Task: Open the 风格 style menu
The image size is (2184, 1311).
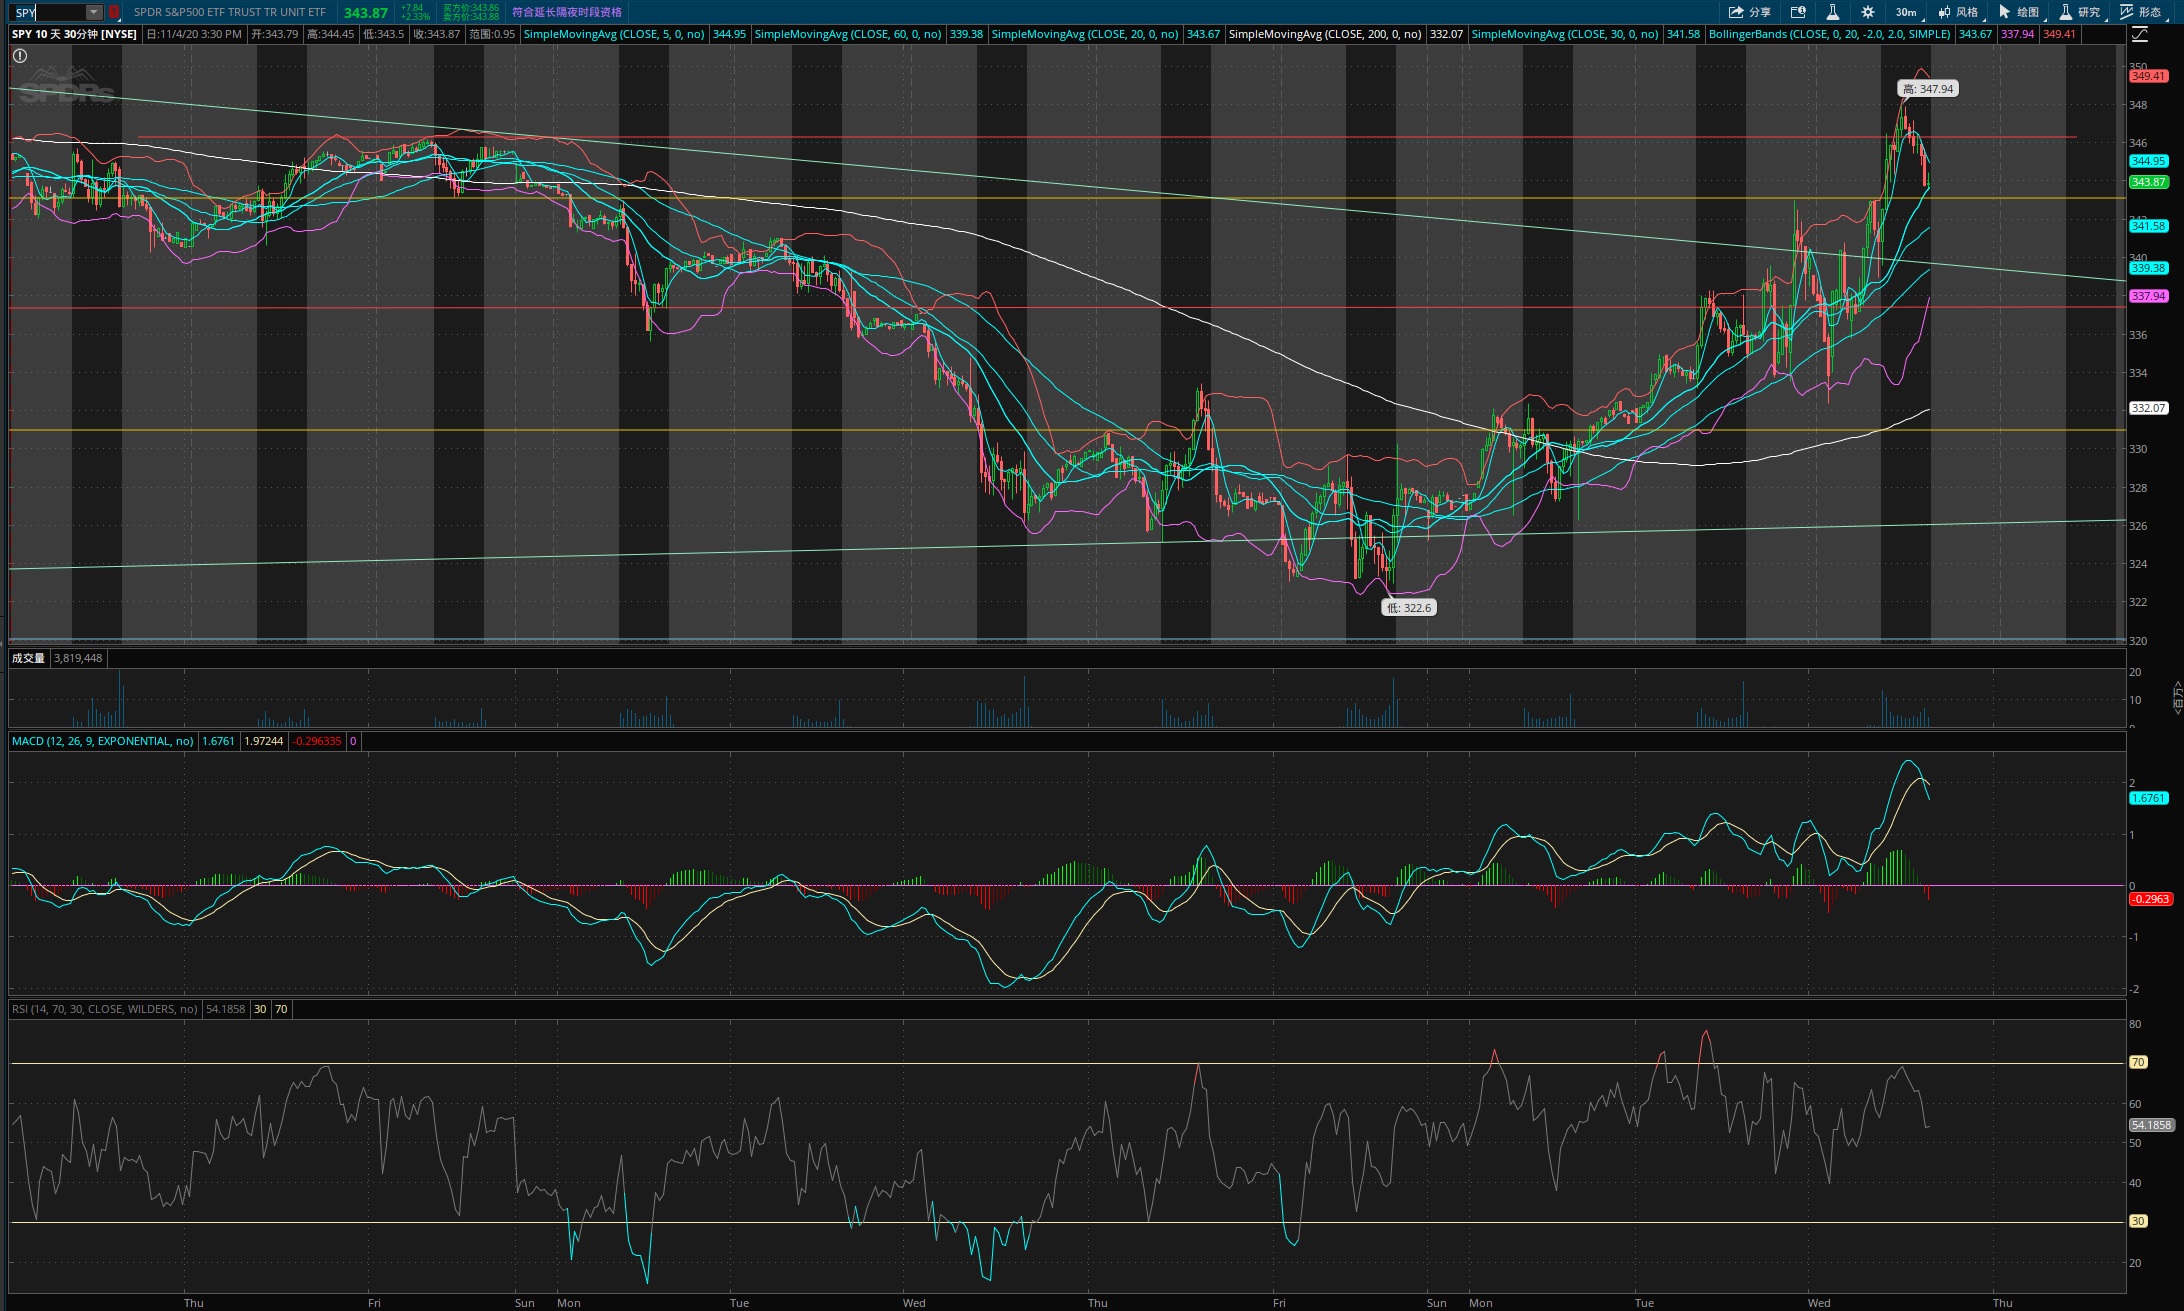Action: tap(1958, 12)
